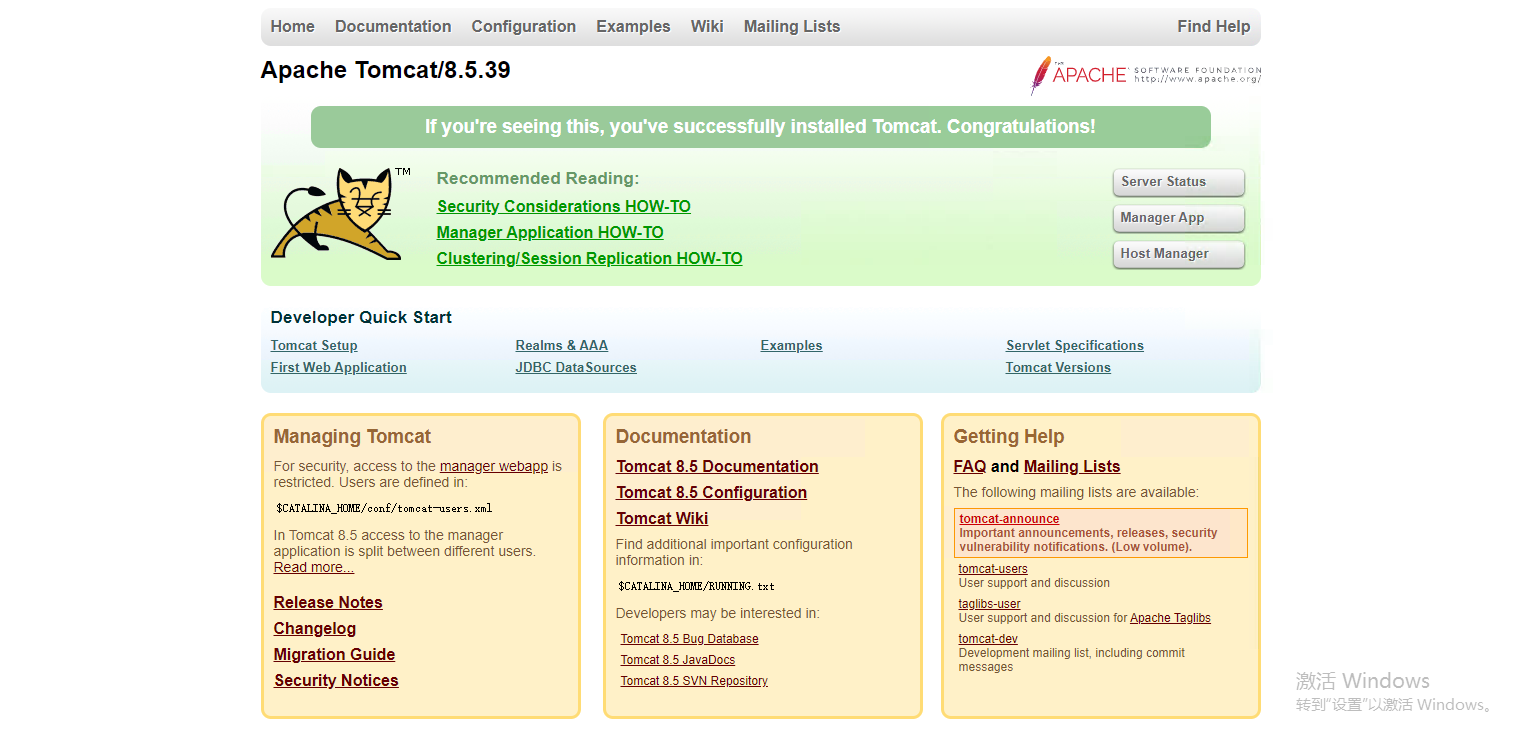Screen dimensions: 1536x732
Task: Follow the Tomcat Setup link
Action: point(314,346)
